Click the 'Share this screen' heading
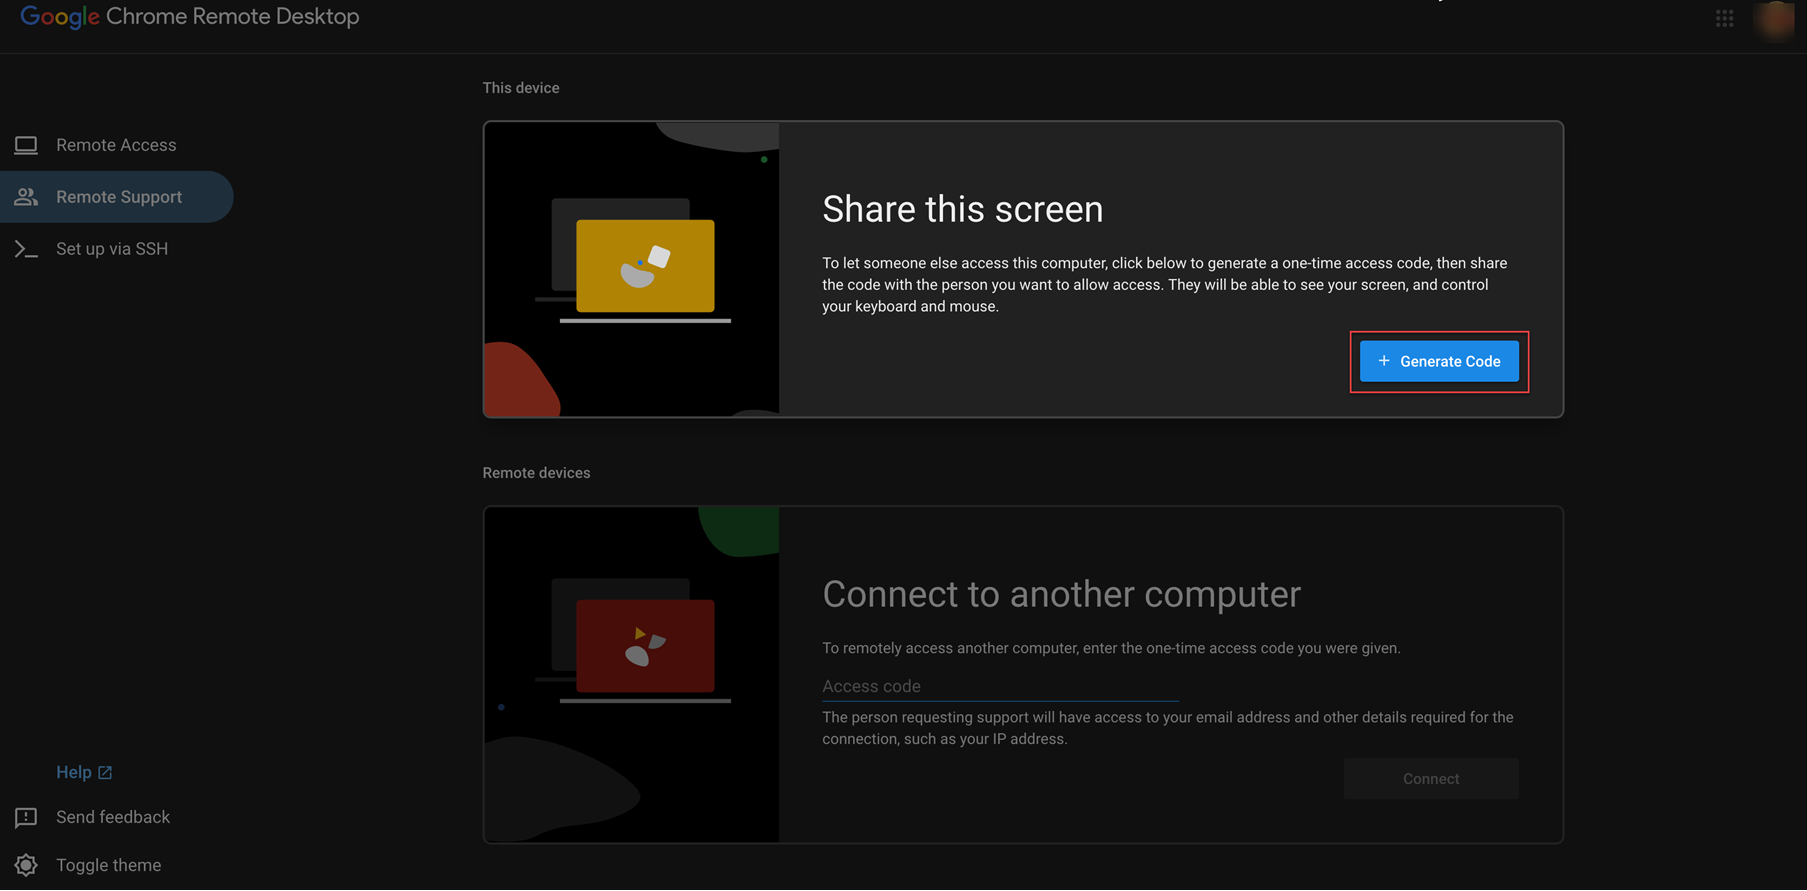The image size is (1807, 891). coord(963,209)
